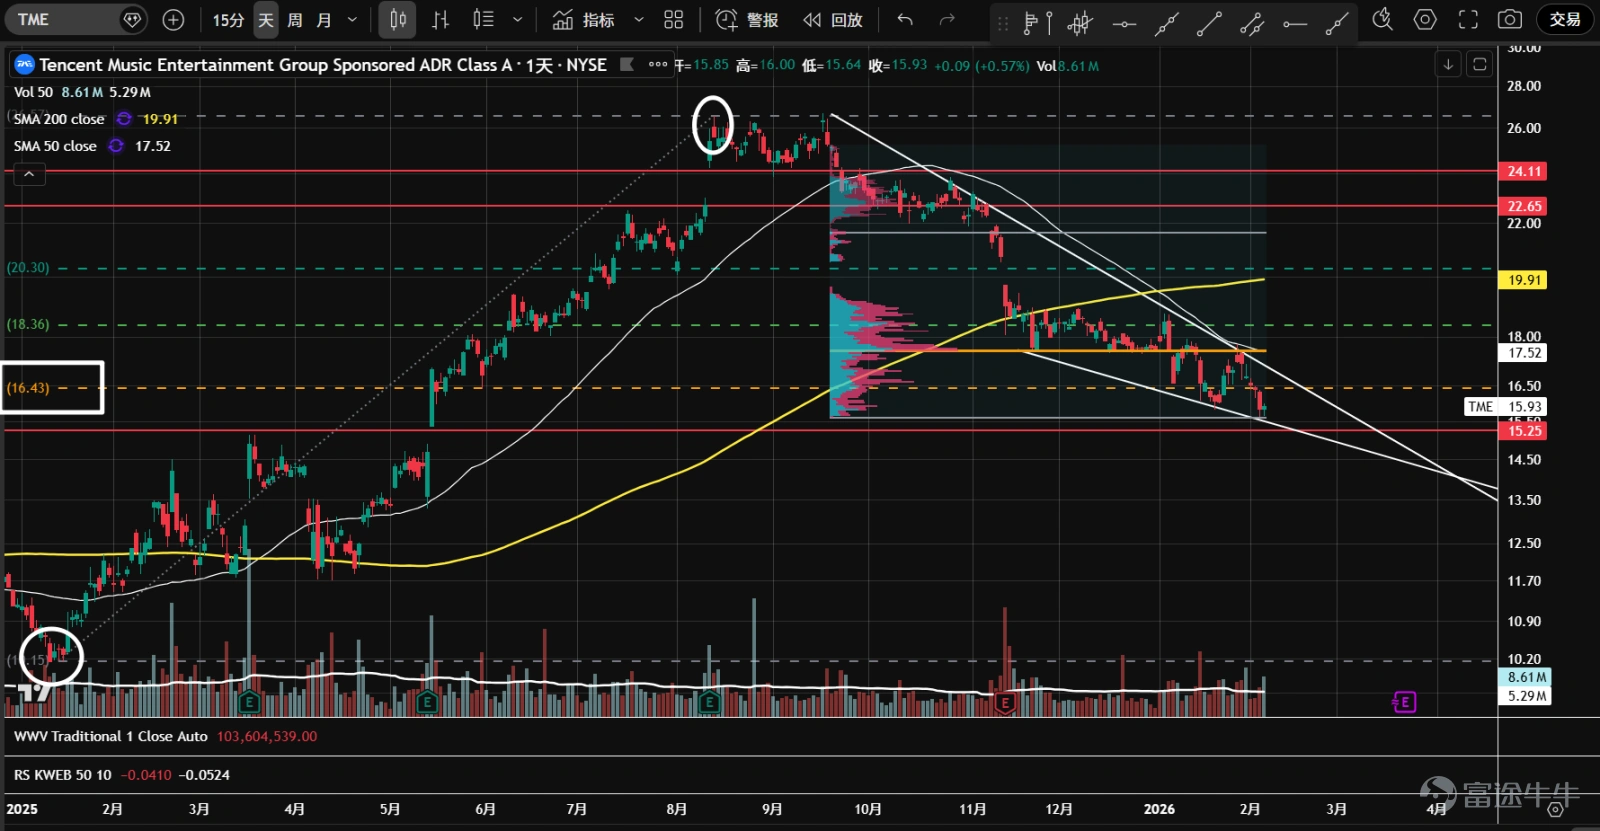Click the RS KWEB 50 10 legend

pyautogui.click(x=63, y=775)
